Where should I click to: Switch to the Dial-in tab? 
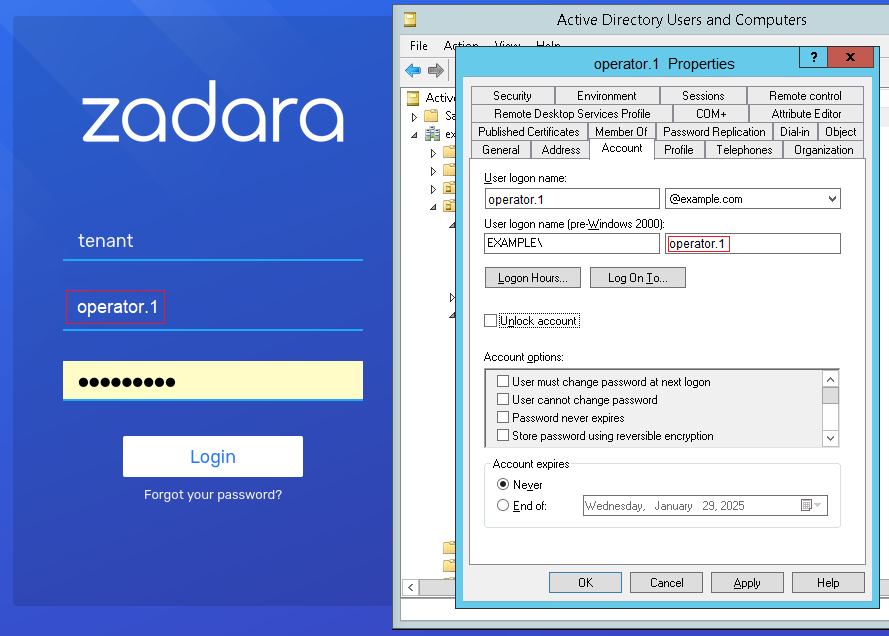point(795,132)
